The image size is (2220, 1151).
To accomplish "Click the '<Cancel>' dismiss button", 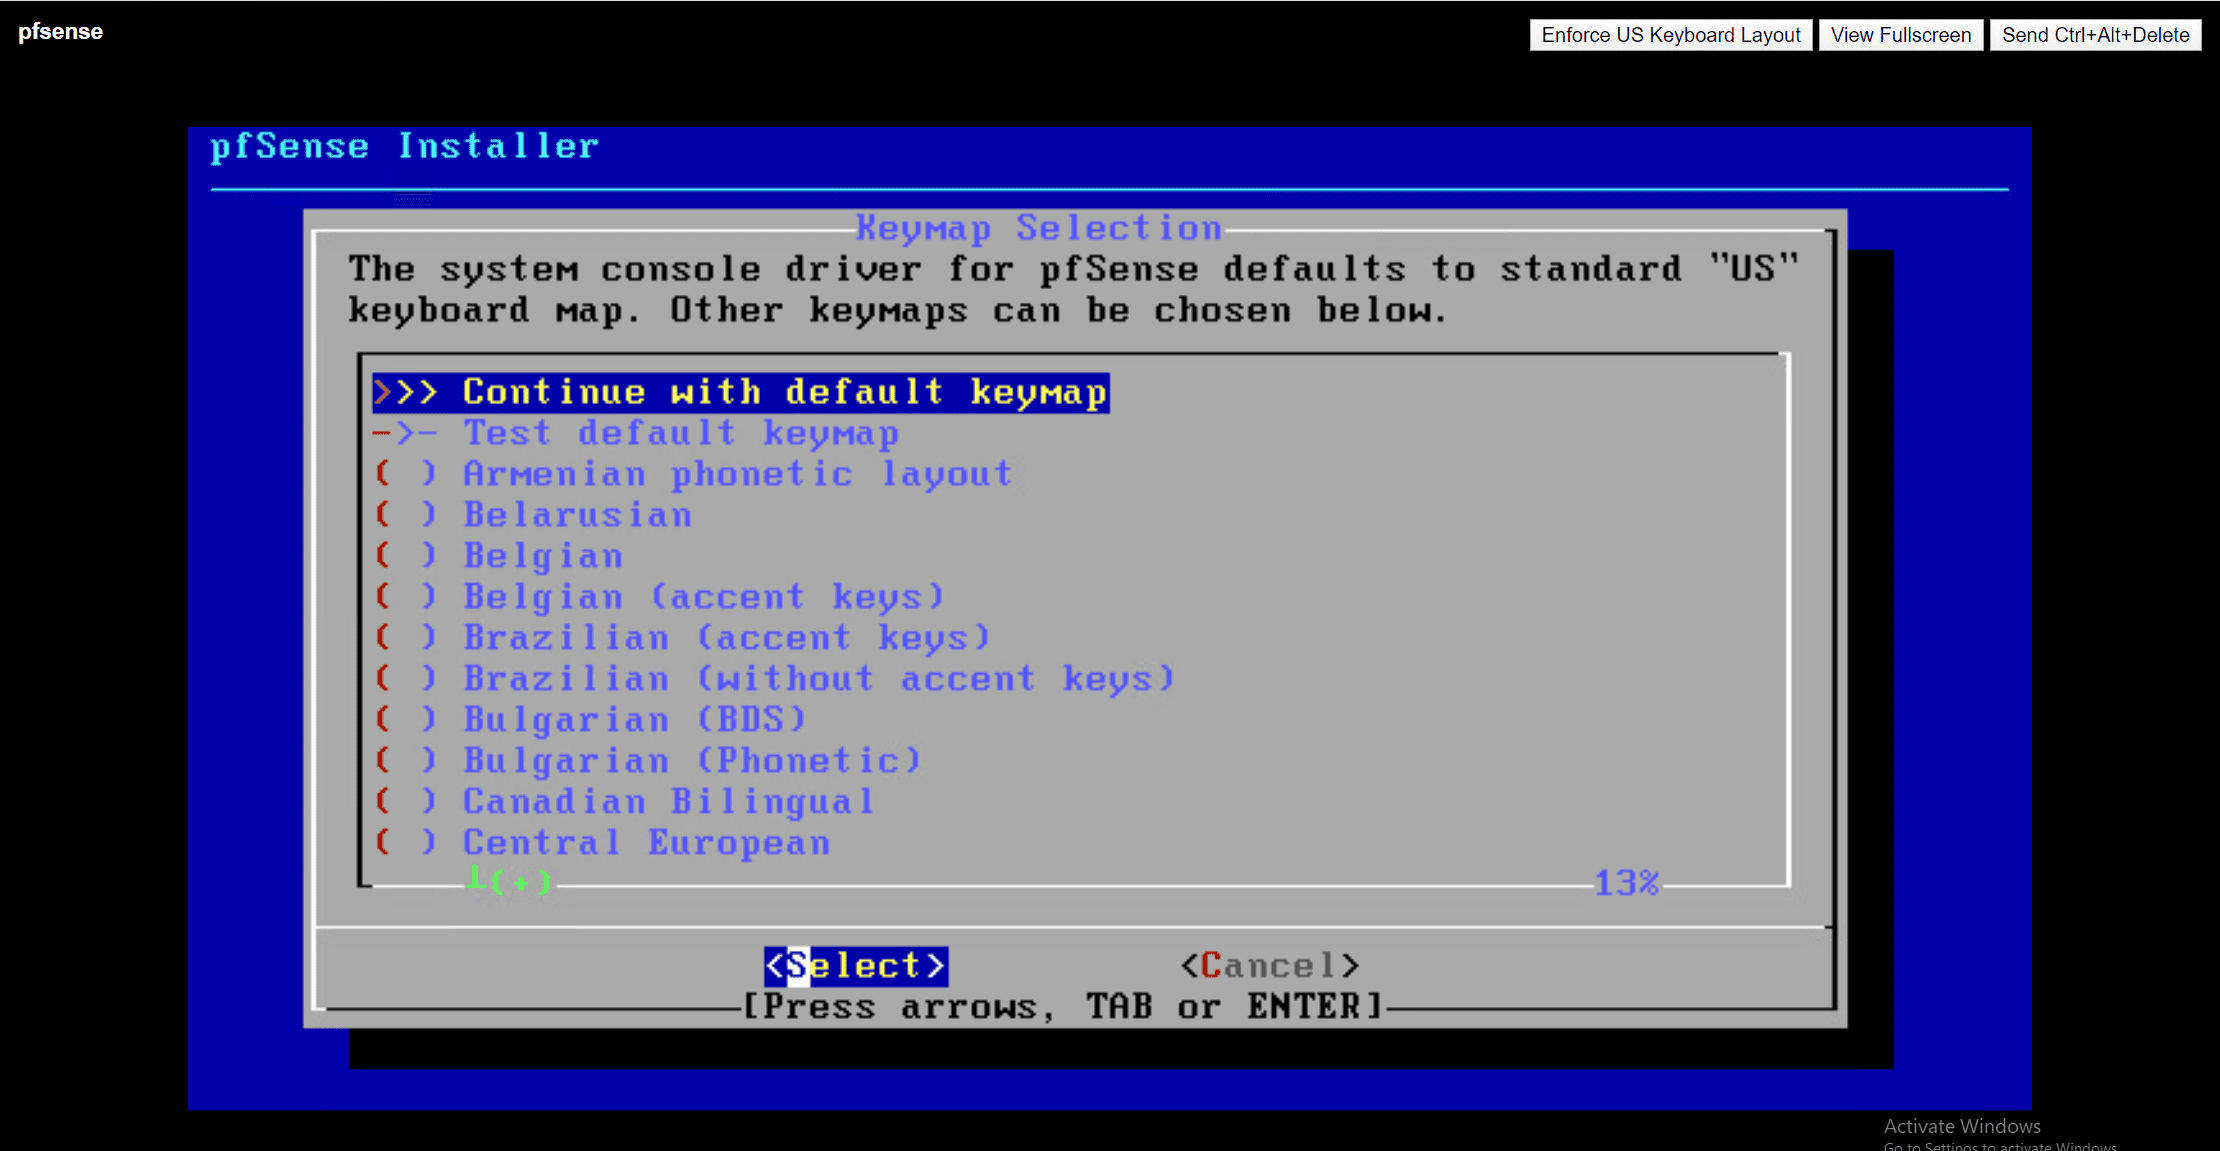I will click(x=1265, y=965).
